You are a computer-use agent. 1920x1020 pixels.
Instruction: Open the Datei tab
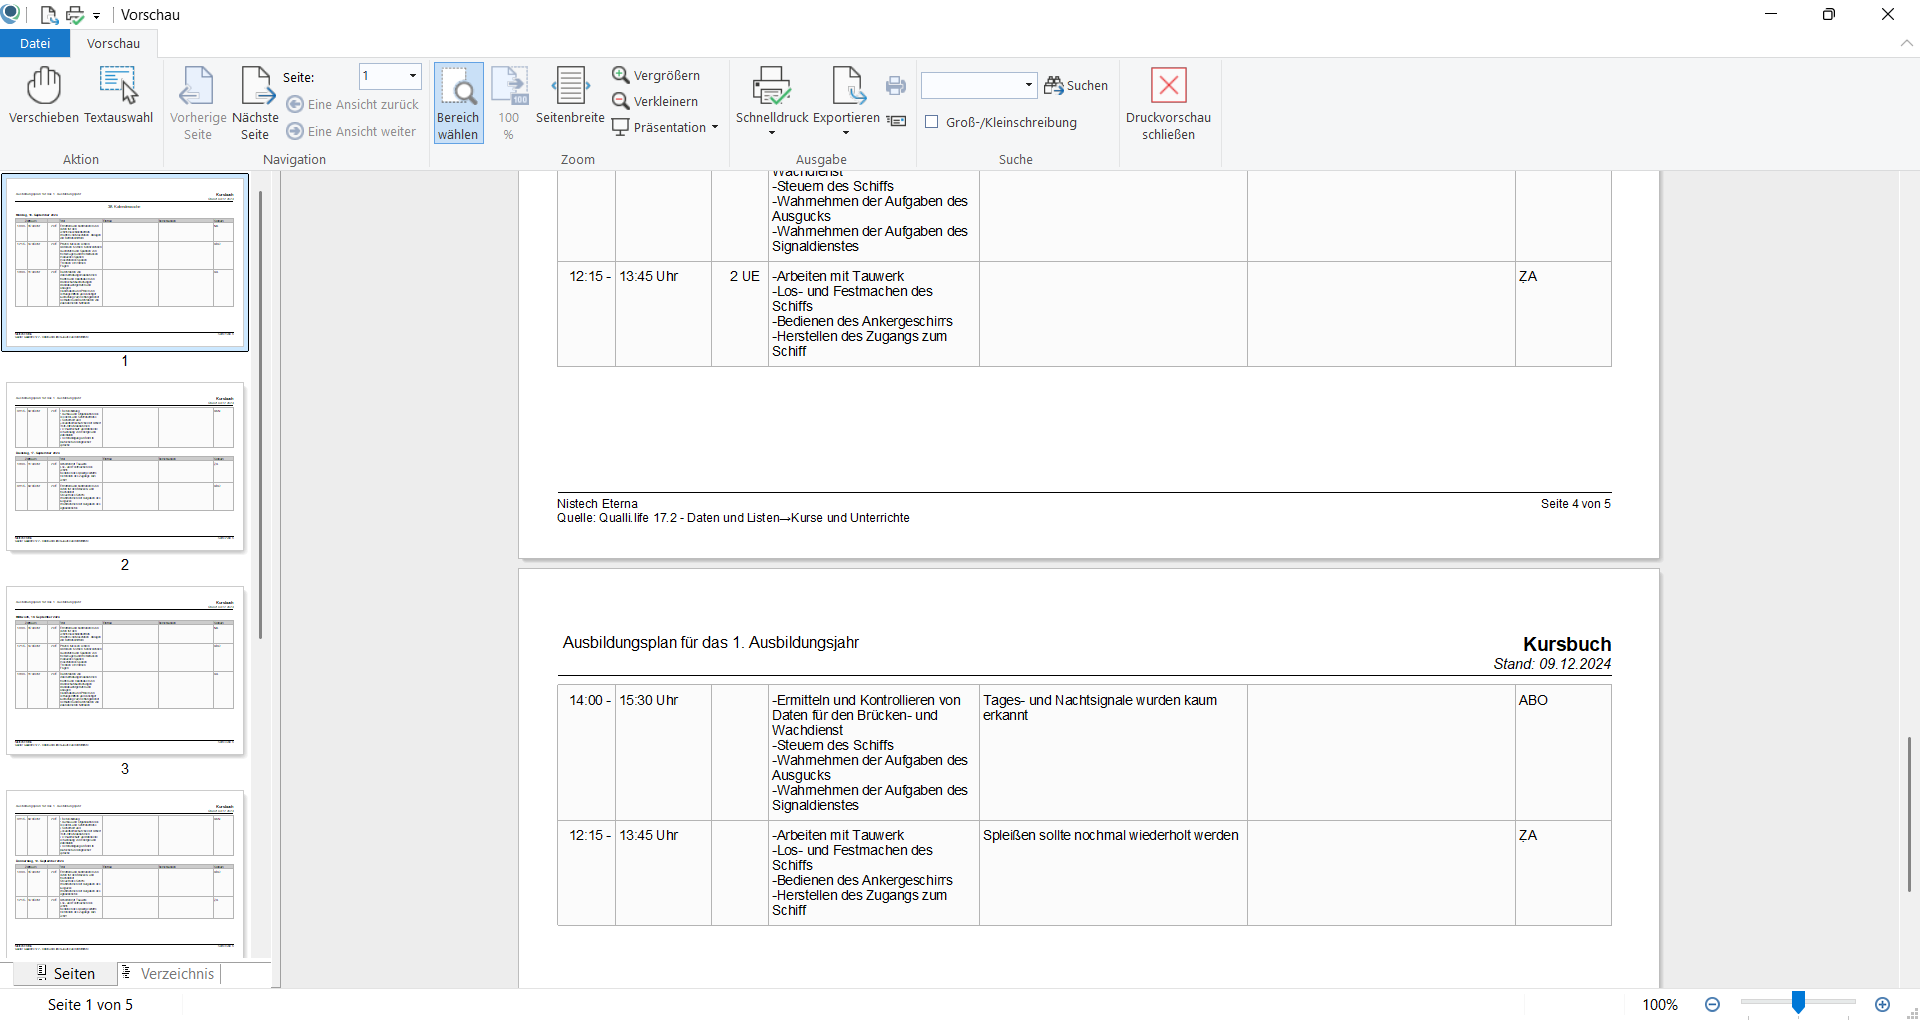(x=35, y=44)
